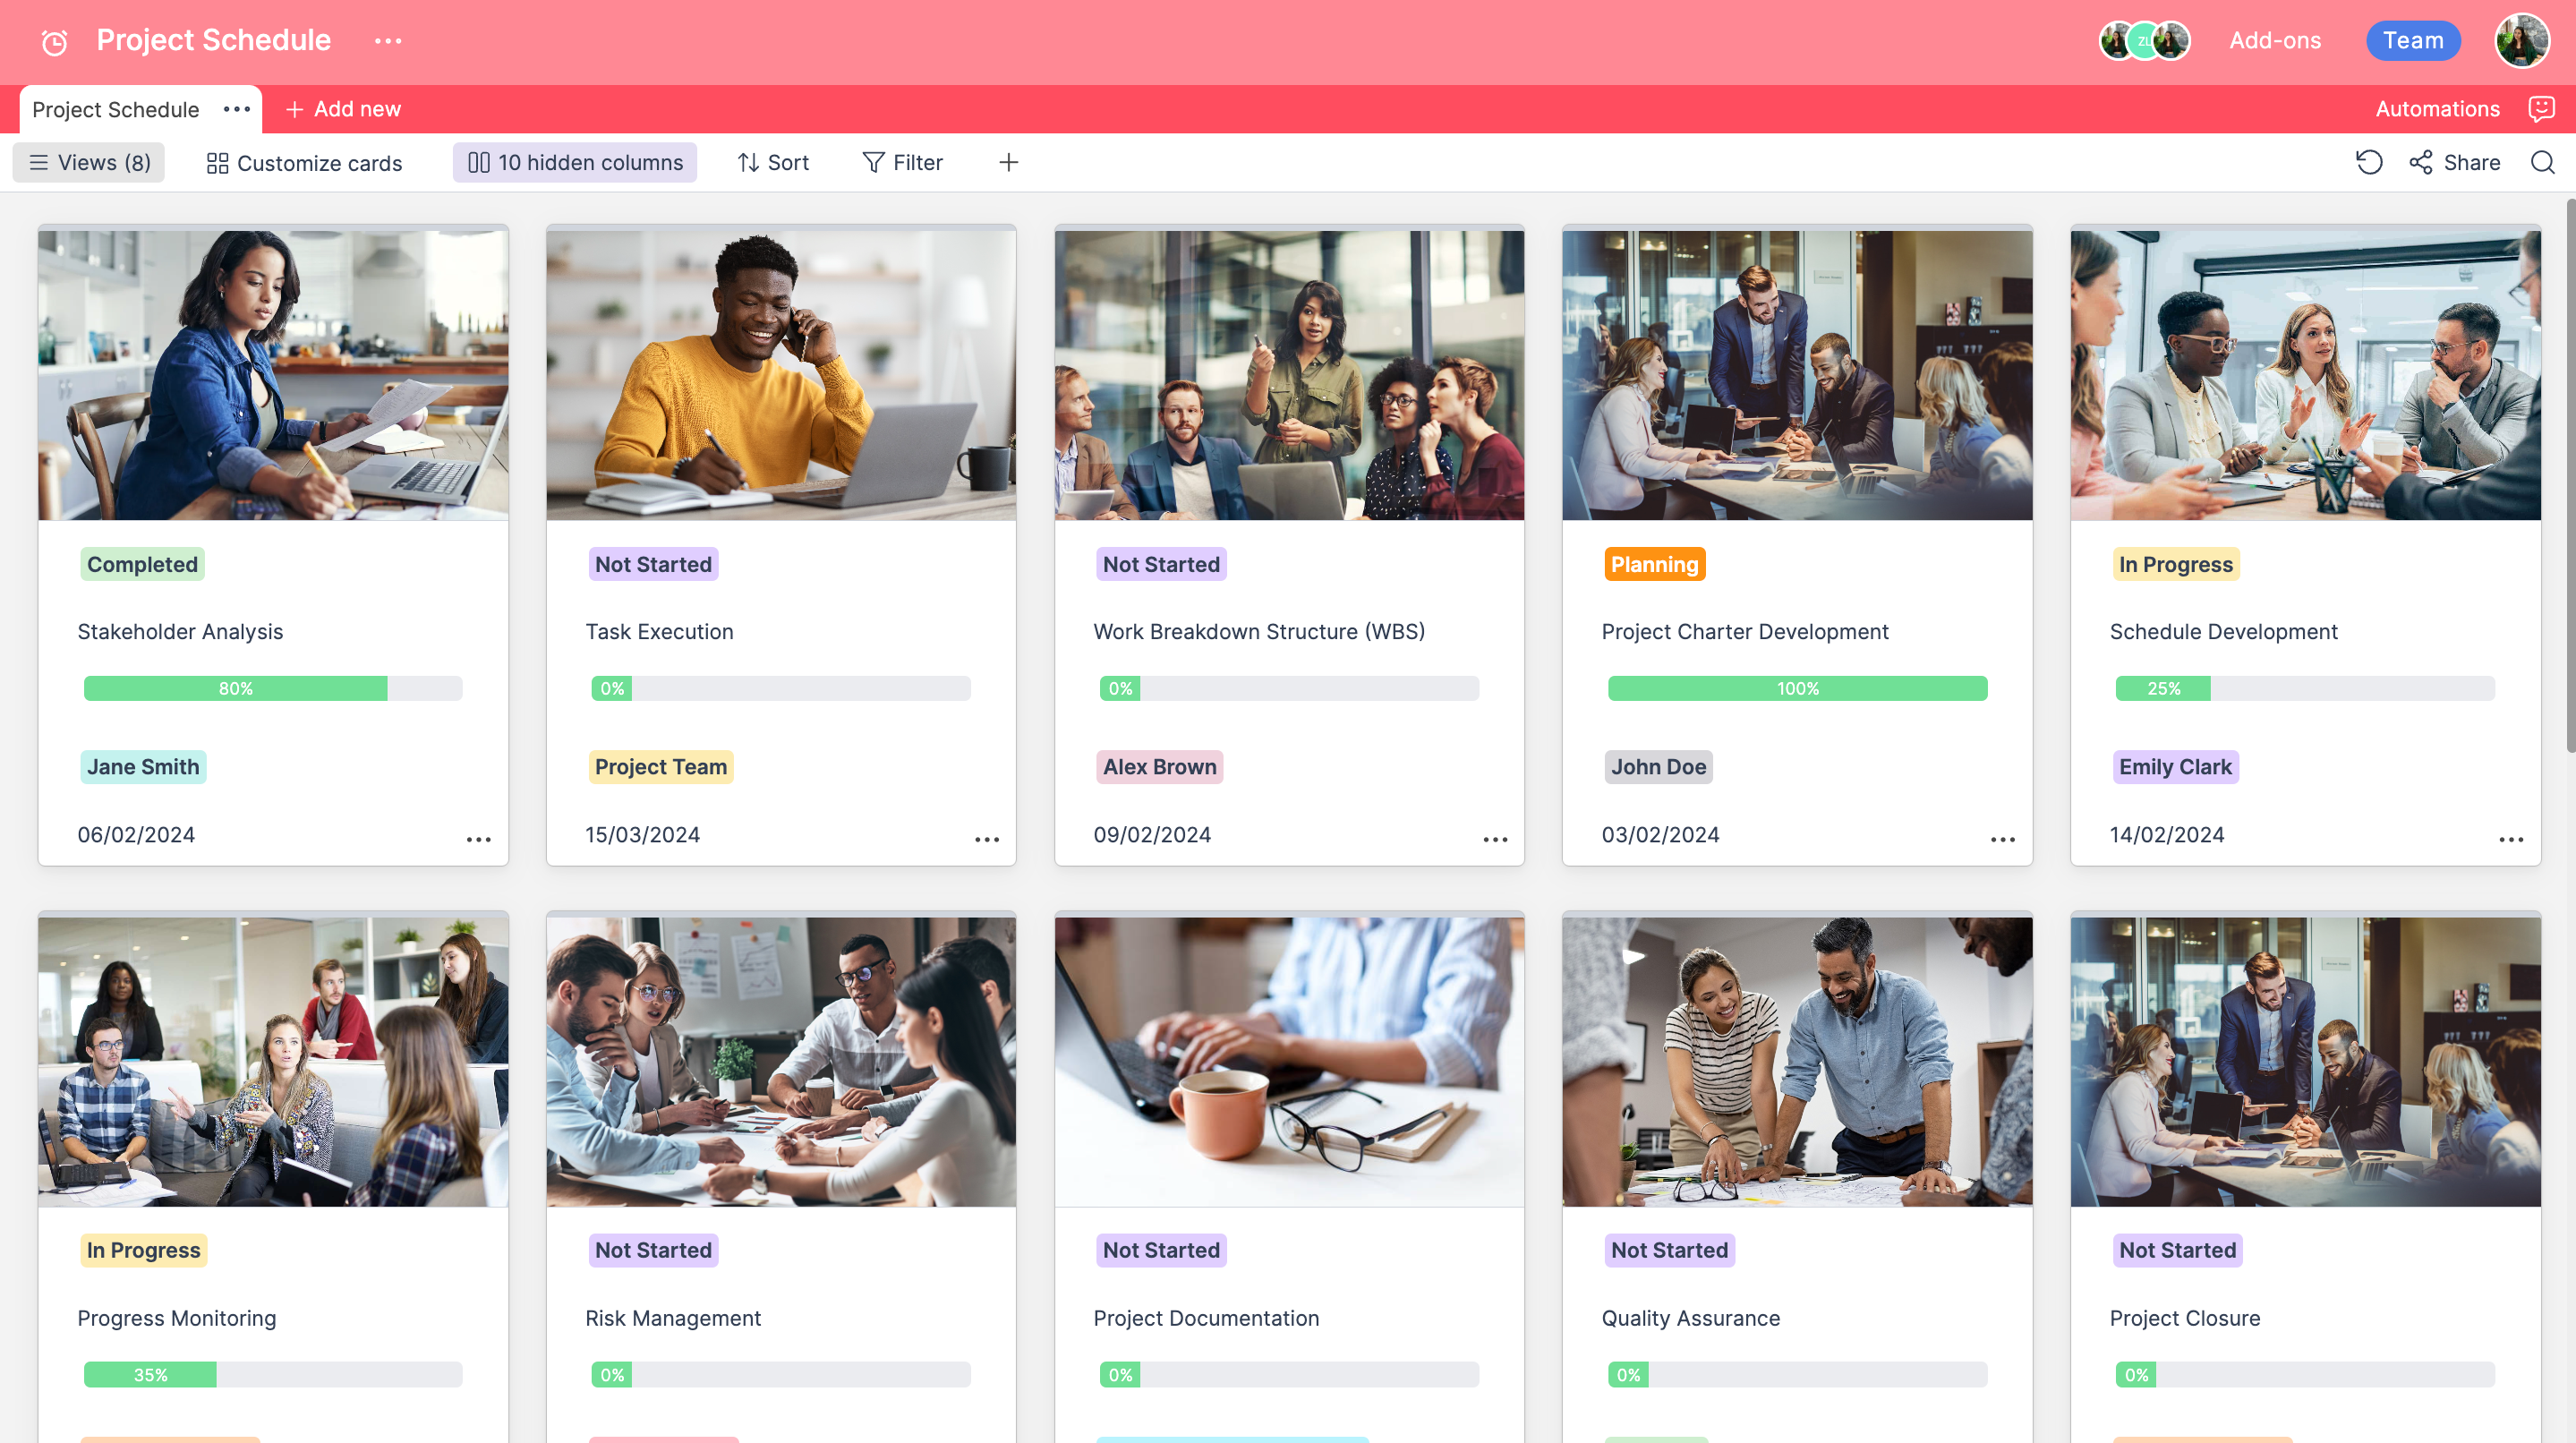Image resolution: width=2576 pixels, height=1443 pixels.
Task: Click the Work Breakdown Structure (WBS) title
Action: (1259, 632)
